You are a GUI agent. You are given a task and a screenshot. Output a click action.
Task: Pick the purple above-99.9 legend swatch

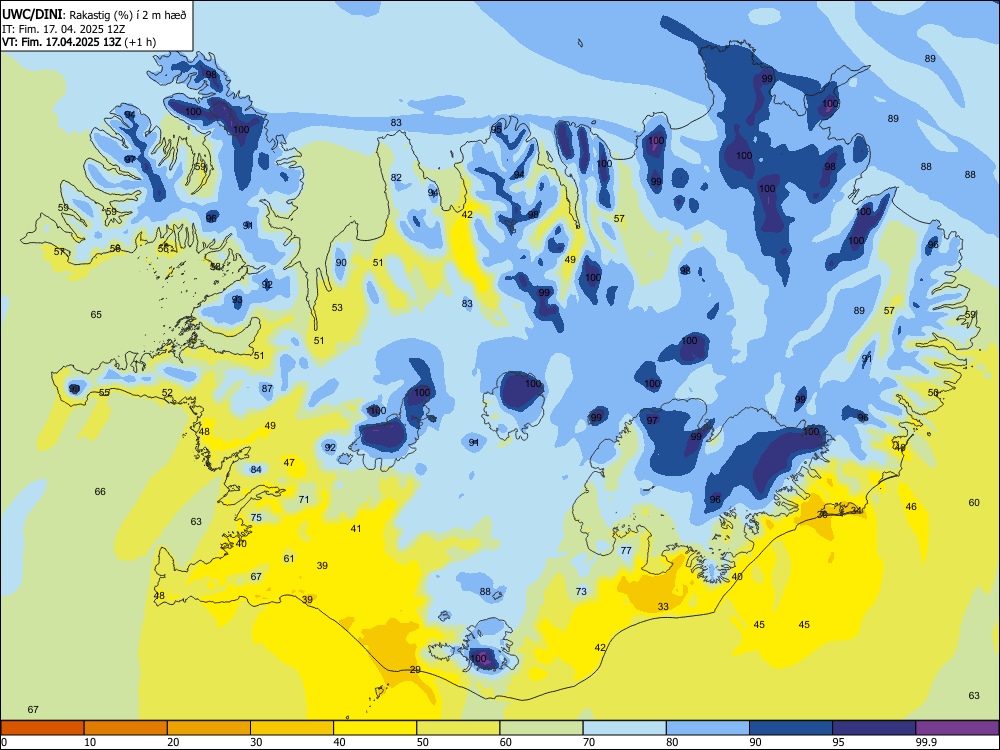pos(957,728)
